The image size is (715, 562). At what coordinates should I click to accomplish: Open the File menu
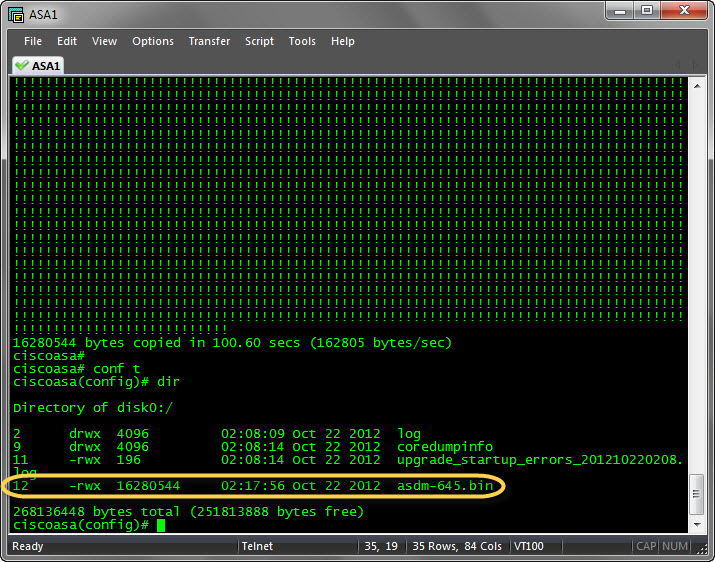(32, 41)
